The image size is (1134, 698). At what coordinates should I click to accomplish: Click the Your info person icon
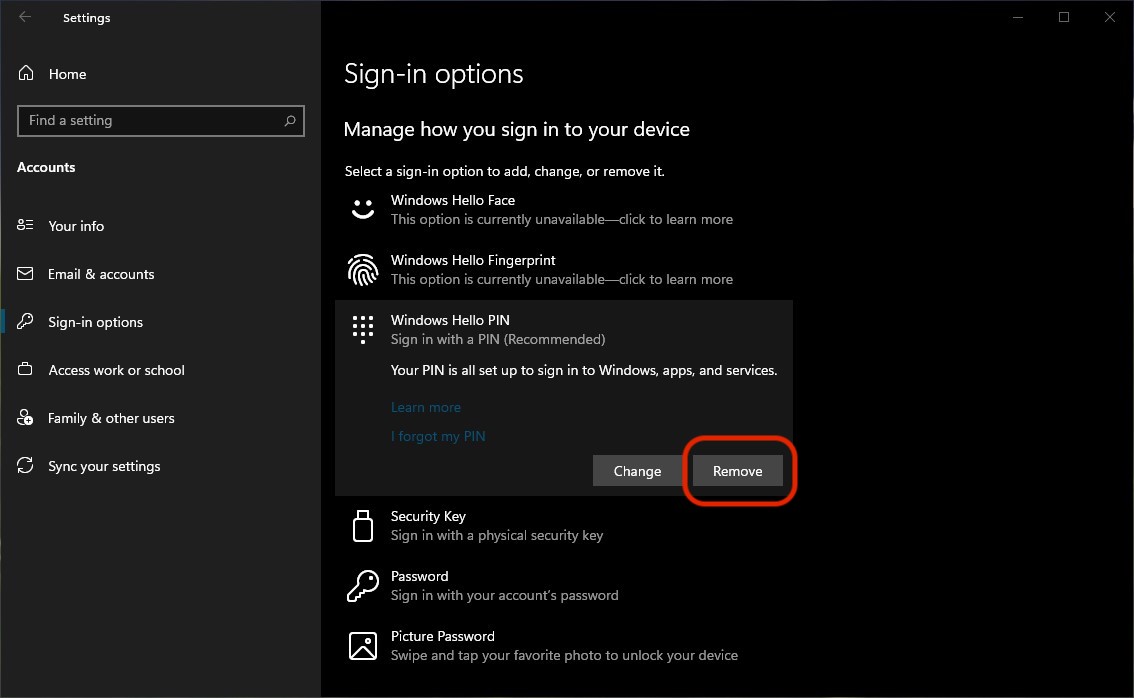25,225
